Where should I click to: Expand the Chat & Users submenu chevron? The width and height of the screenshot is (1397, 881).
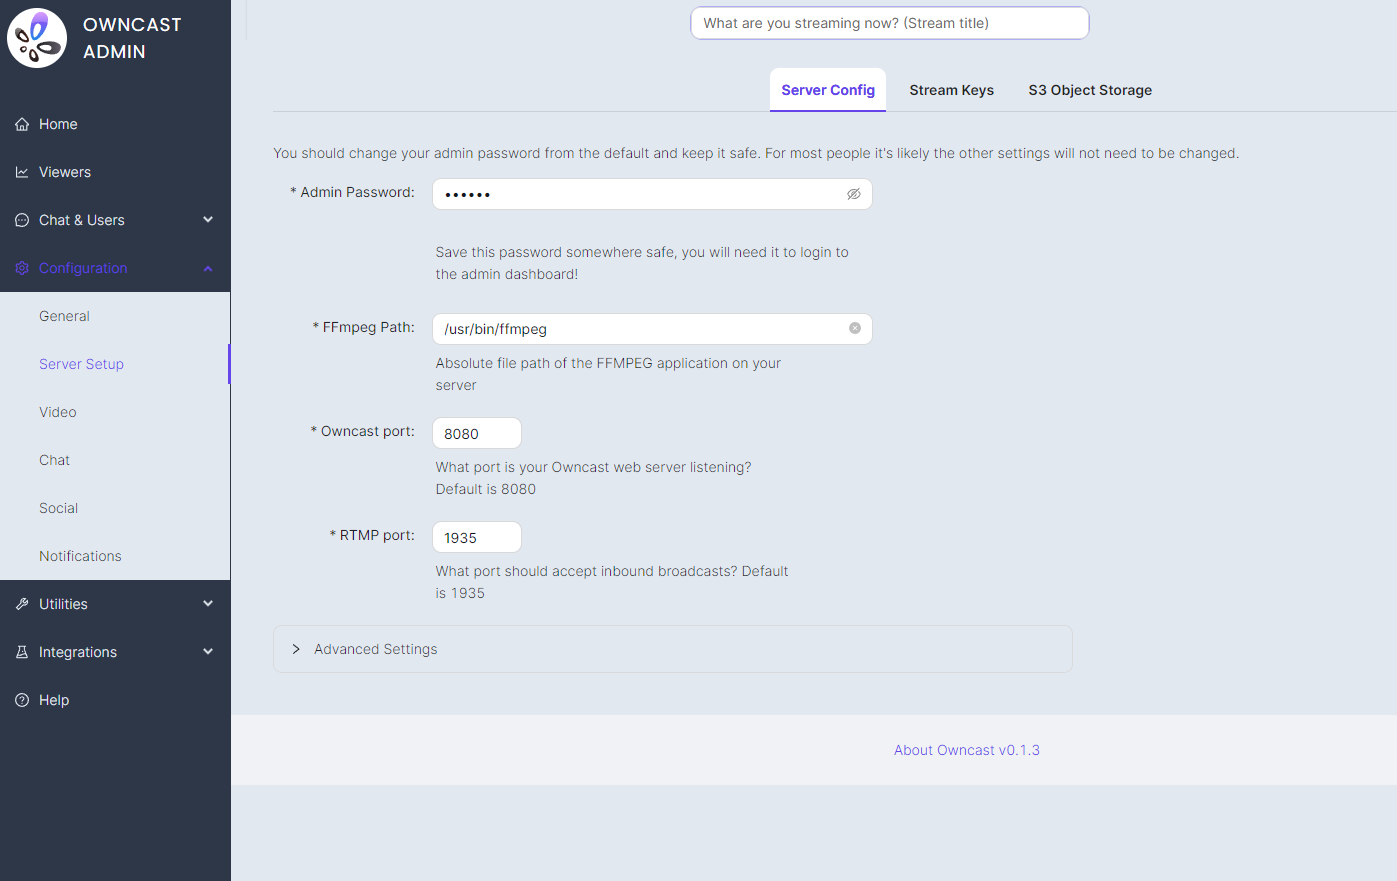(208, 220)
